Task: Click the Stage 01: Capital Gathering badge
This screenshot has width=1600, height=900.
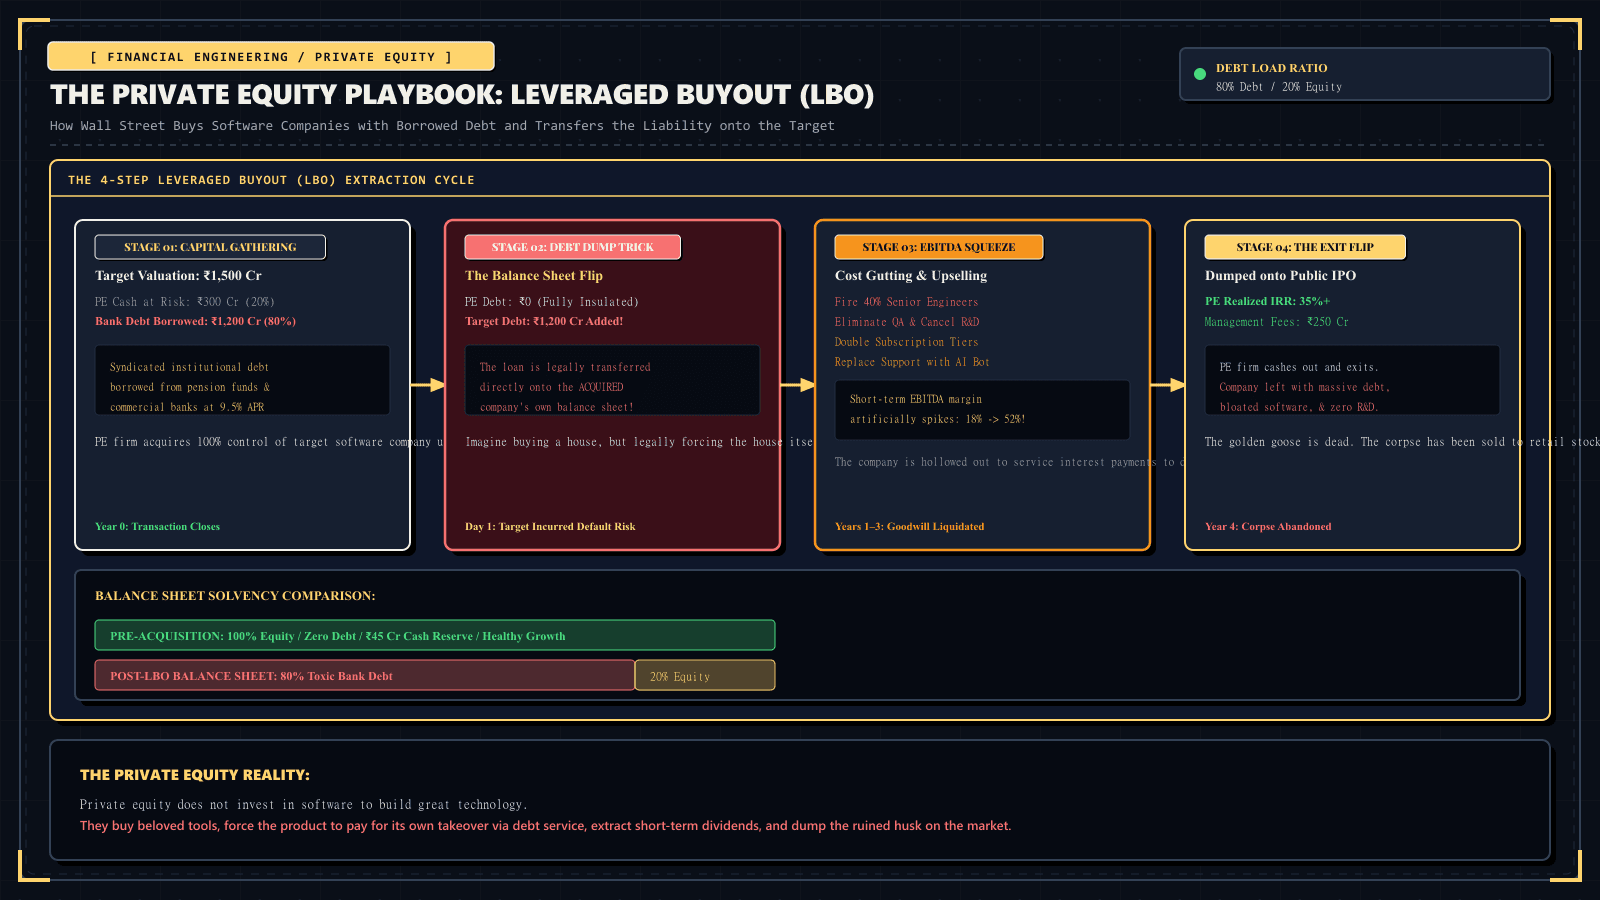Action: point(210,247)
